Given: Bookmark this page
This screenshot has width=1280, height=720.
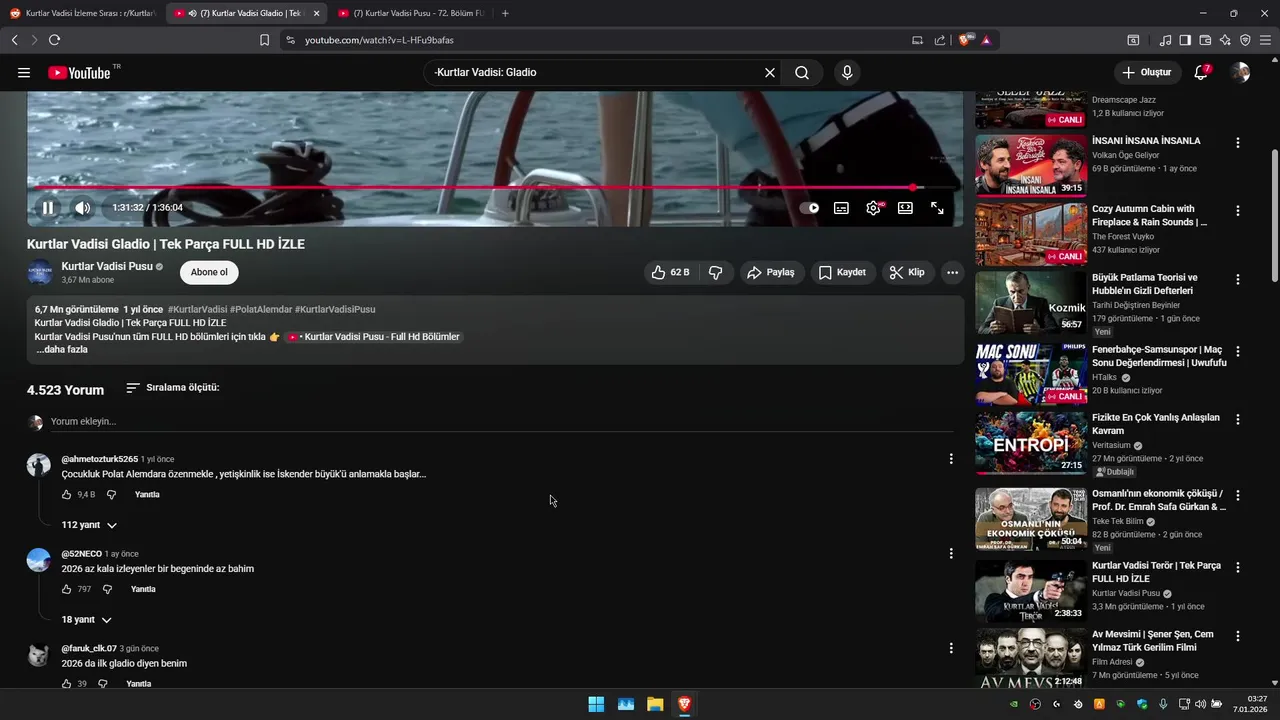Looking at the screenshot, I should 264,40.
